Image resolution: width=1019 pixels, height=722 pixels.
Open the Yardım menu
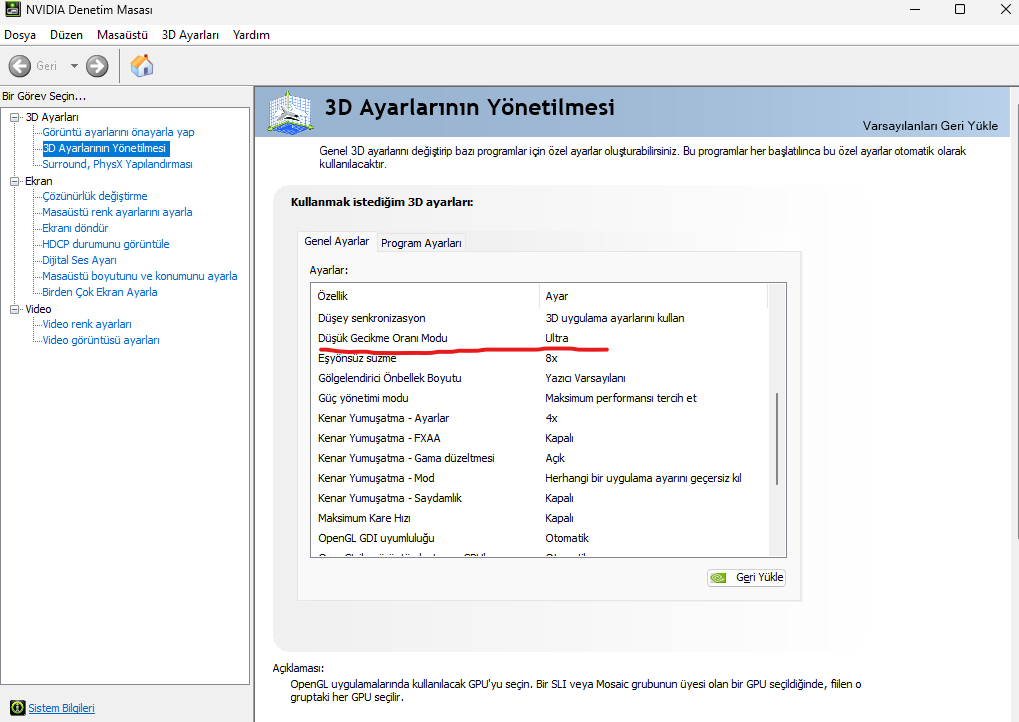pos(251,35)
